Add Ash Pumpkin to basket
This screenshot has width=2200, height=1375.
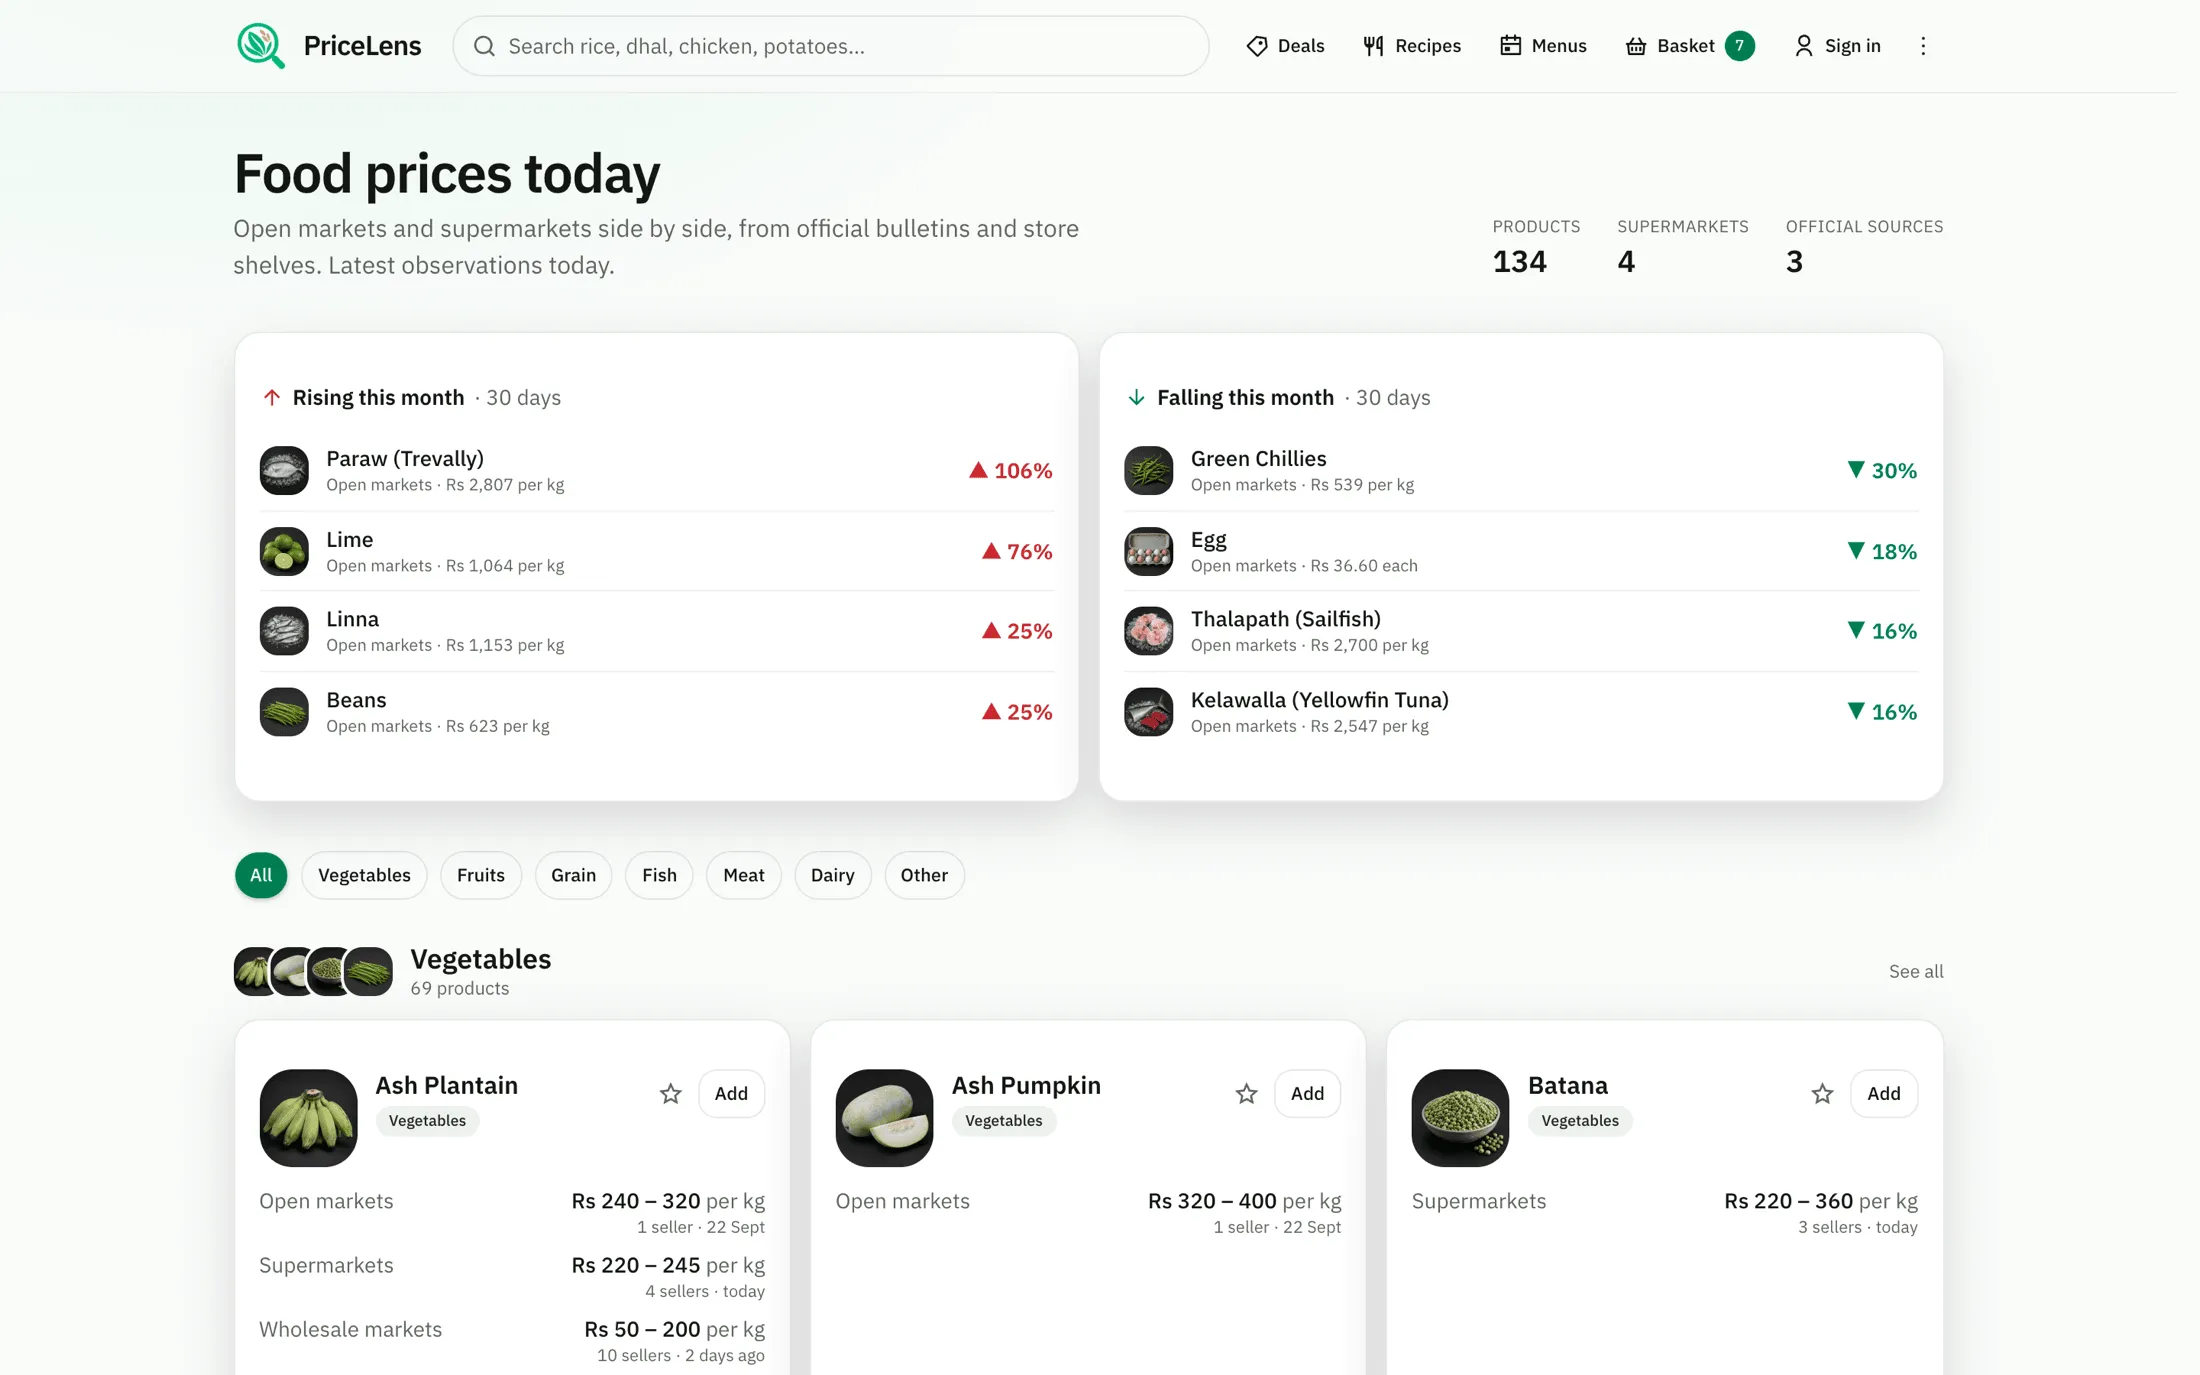1307,1094
